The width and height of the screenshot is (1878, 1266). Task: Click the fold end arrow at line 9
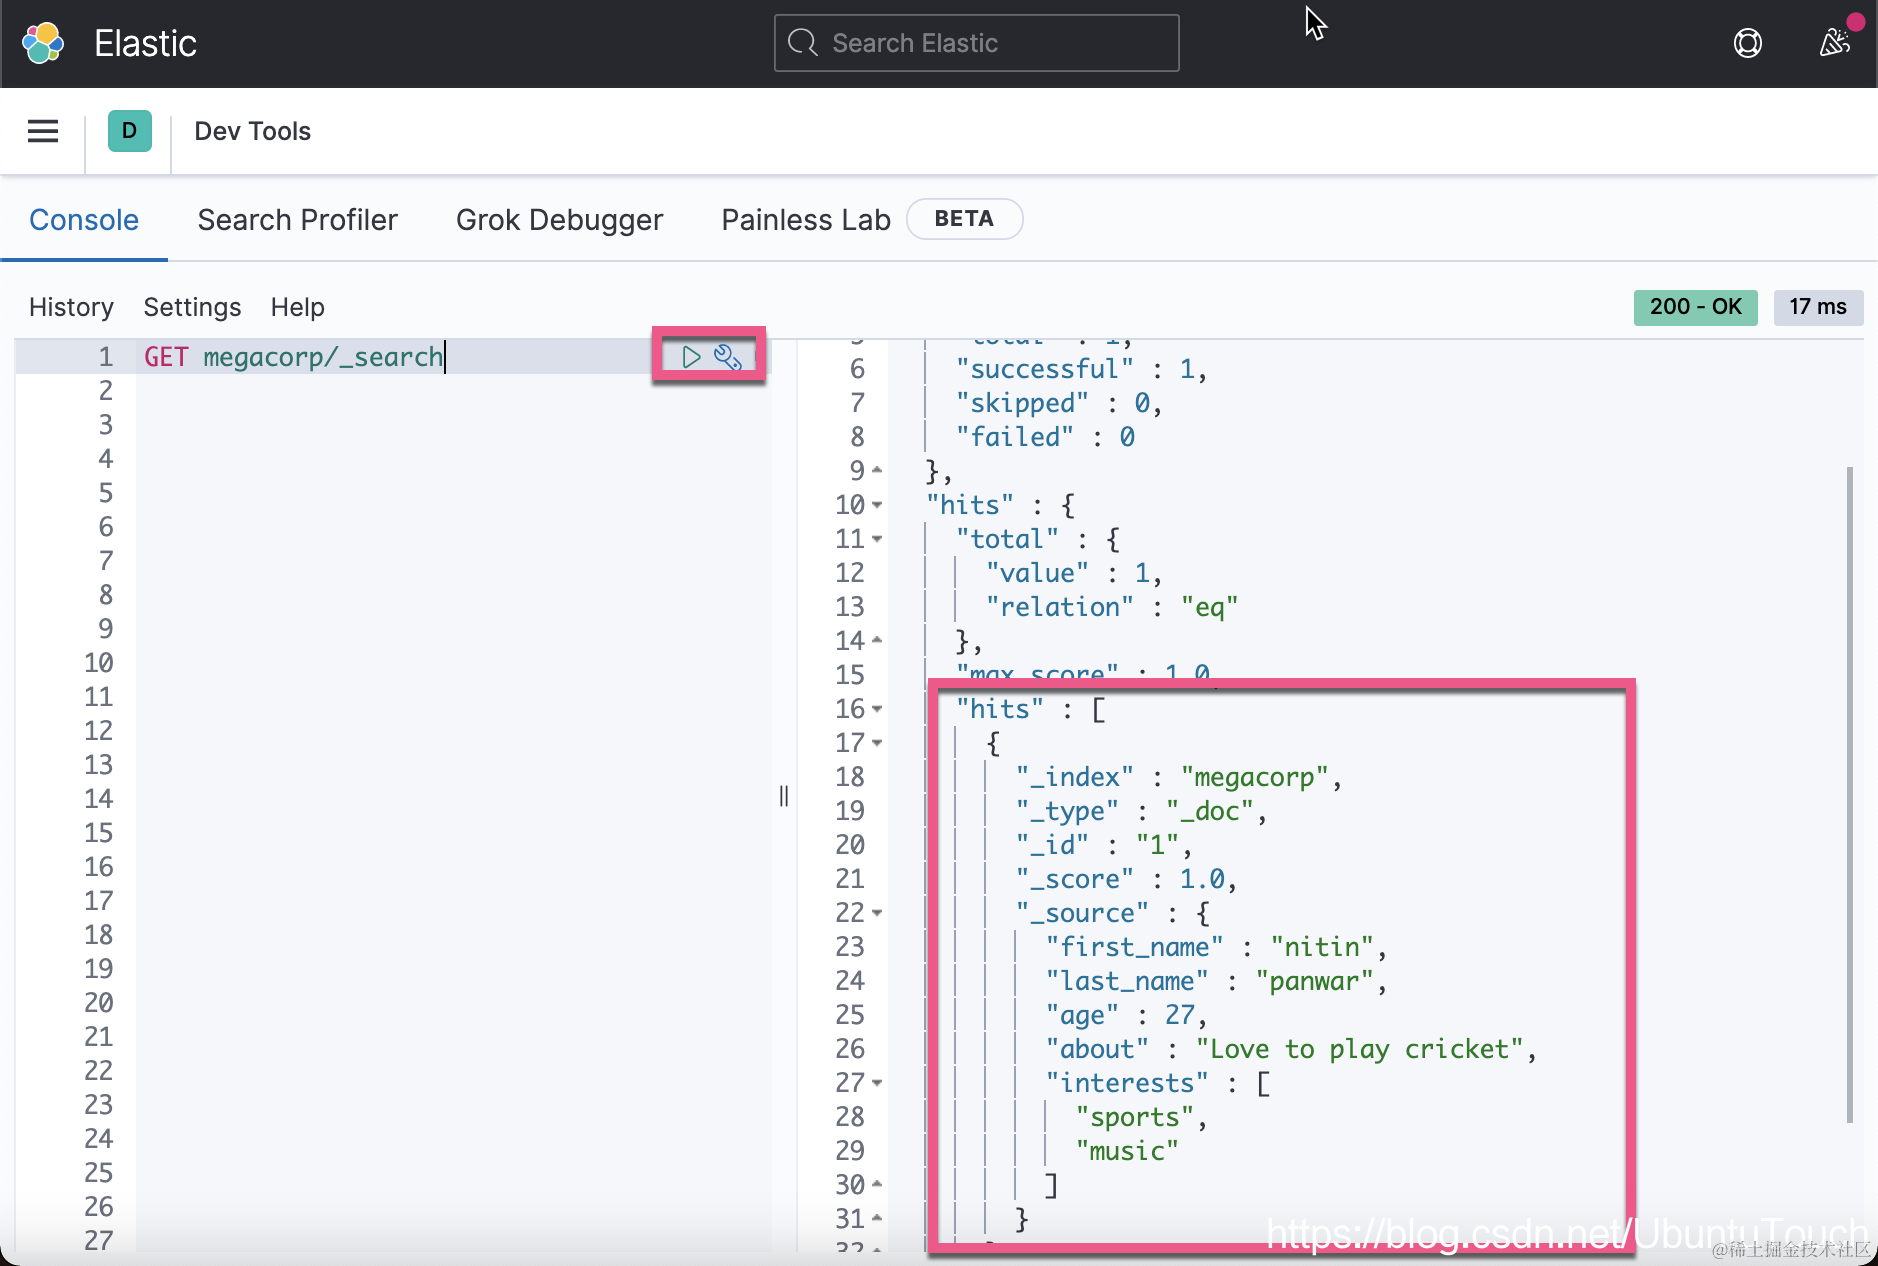click(x=877, y=470)
